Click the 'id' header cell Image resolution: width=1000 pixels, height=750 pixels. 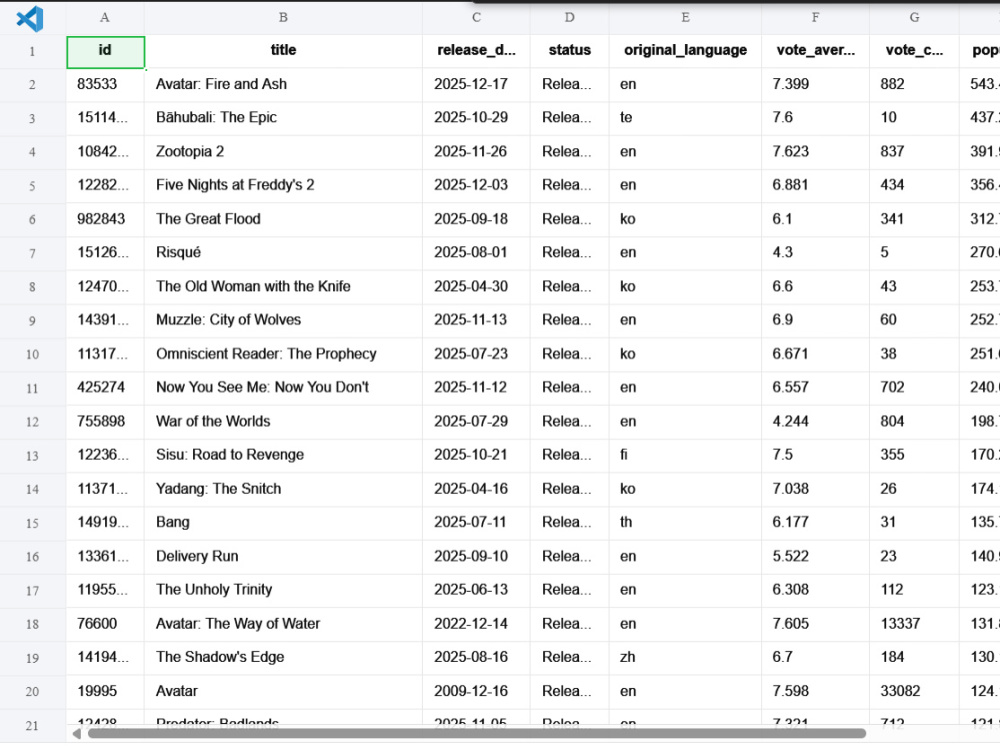click(105, 51)
